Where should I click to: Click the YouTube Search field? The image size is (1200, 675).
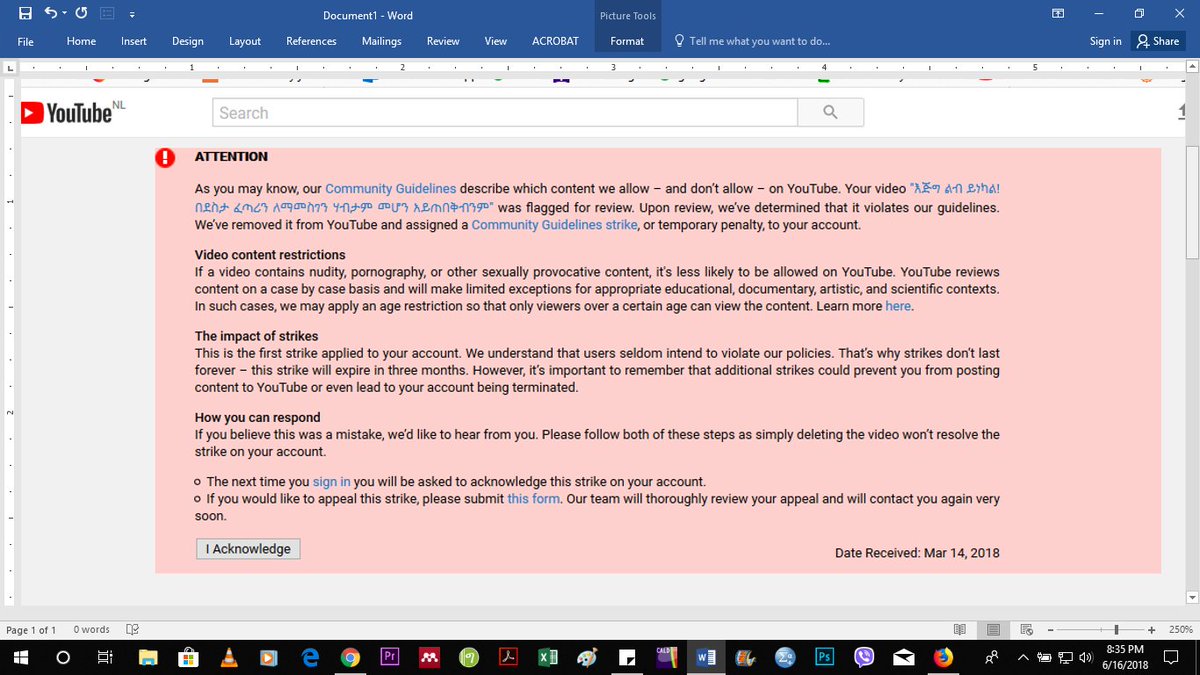pyautogui.click(x=505, y=113)
